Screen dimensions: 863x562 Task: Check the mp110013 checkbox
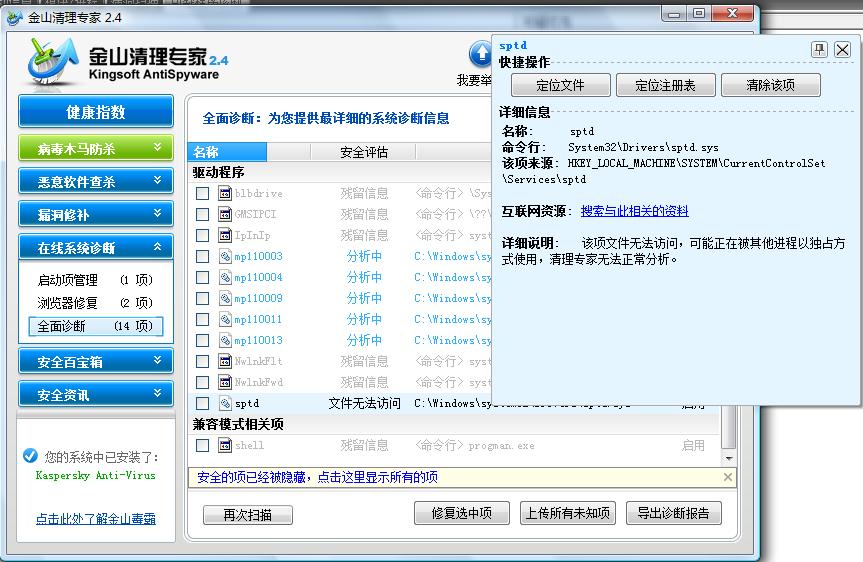[x=203, y=340]
